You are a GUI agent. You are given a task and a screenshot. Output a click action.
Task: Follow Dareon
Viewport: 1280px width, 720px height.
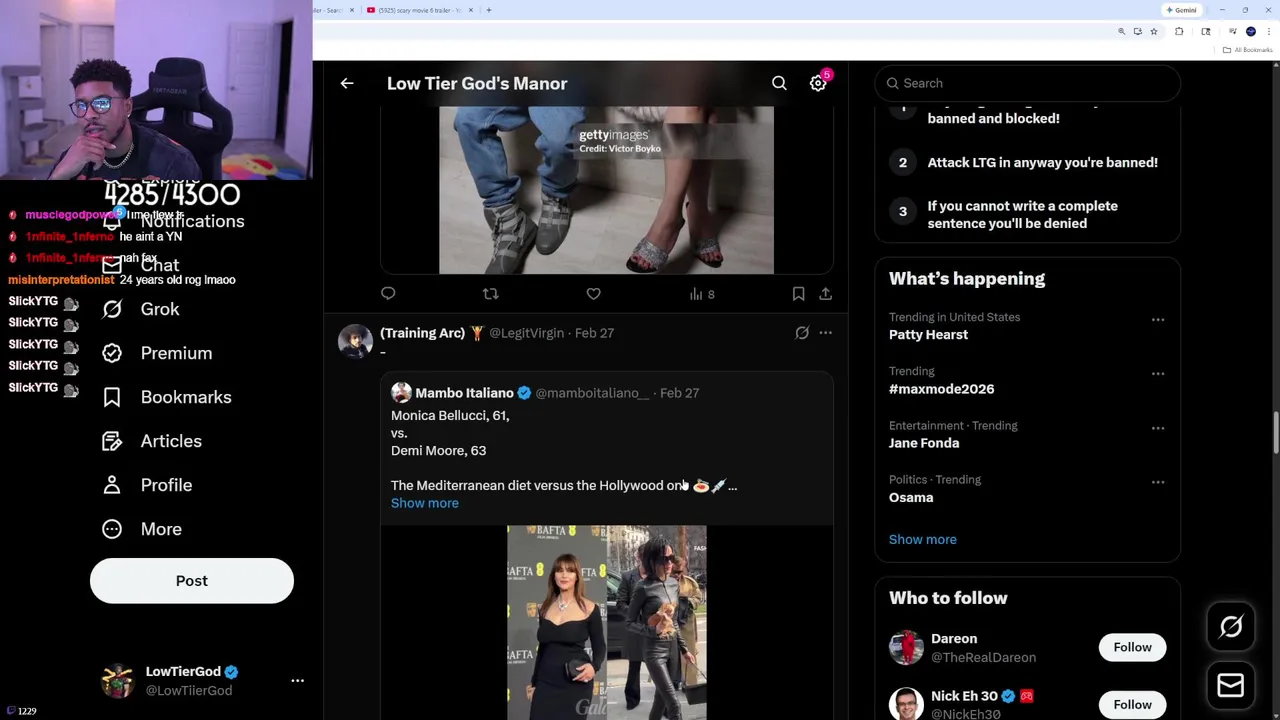coord(1132,647)
